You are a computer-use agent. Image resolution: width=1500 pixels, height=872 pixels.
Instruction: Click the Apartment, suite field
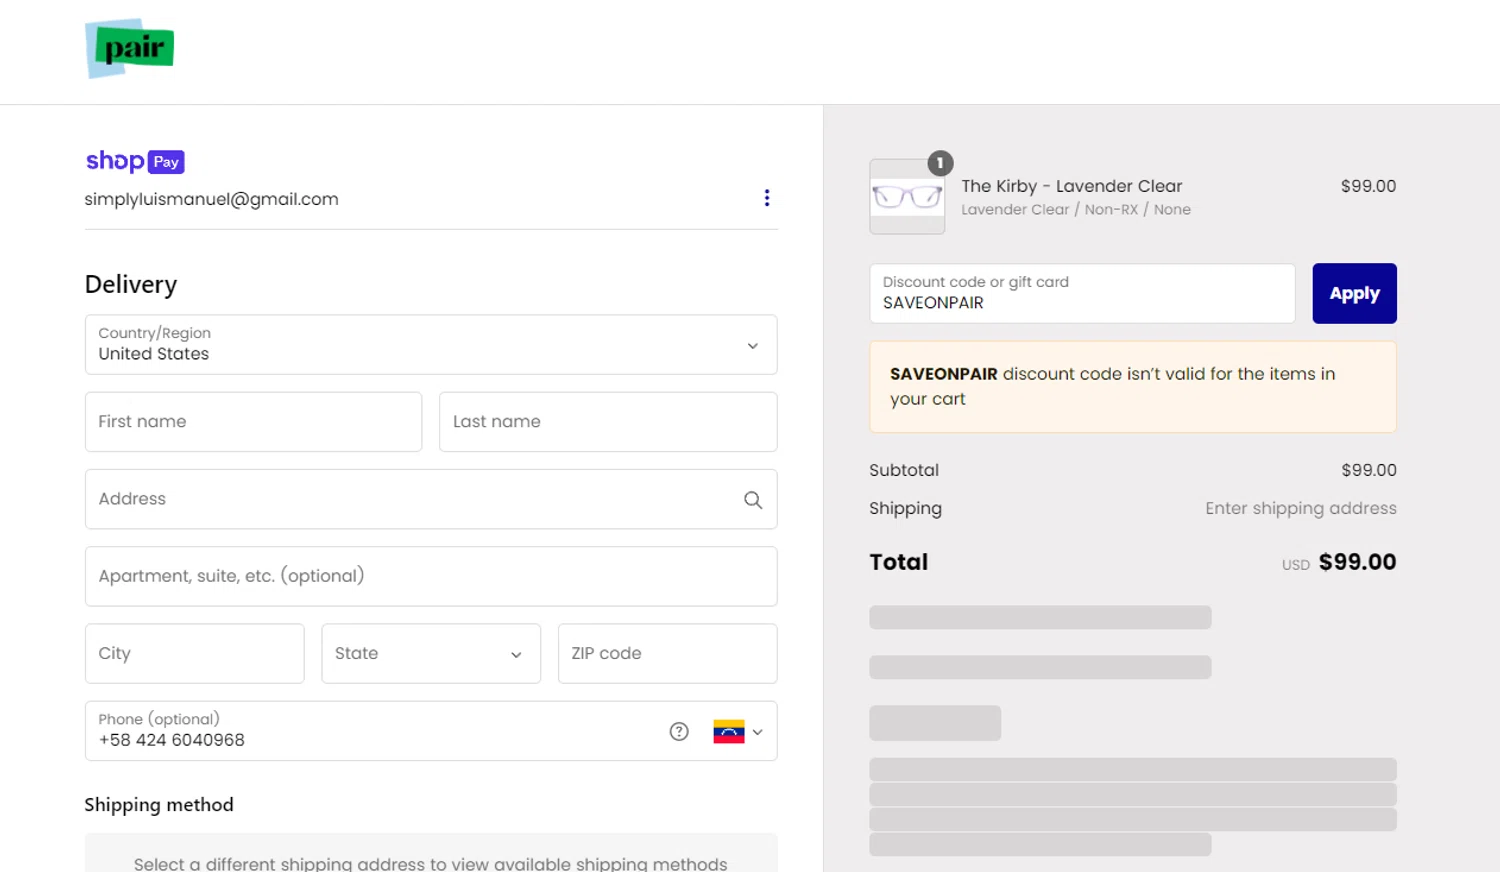pyautogui.click(x=431, y=577)
